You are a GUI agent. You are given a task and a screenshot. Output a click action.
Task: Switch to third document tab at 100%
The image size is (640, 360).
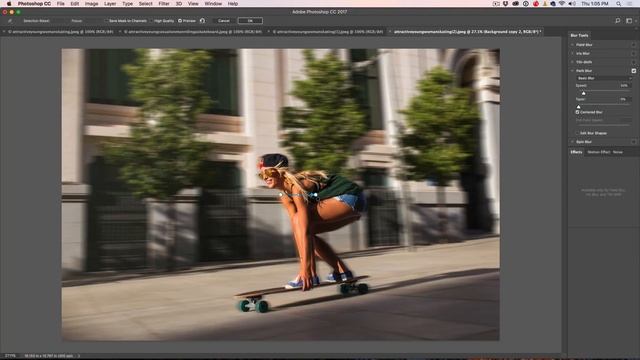328,31
